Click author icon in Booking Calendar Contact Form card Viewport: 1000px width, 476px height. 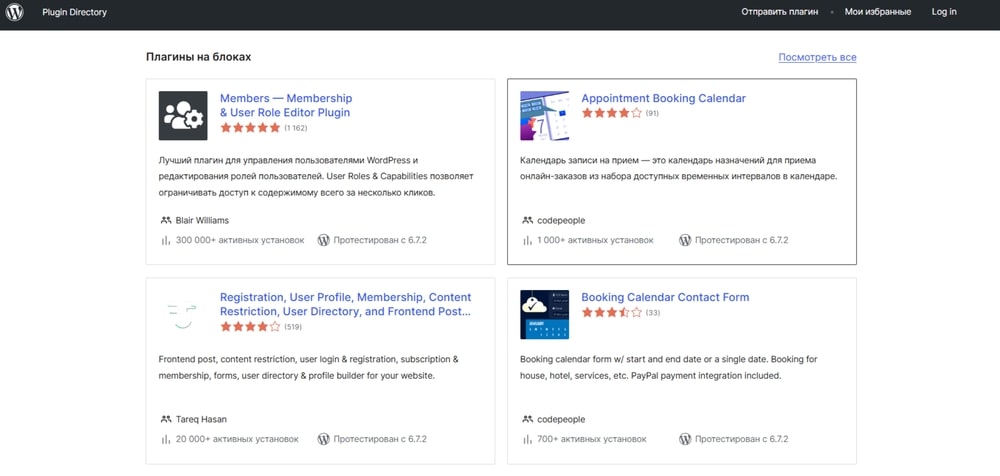tap(527, 419)
